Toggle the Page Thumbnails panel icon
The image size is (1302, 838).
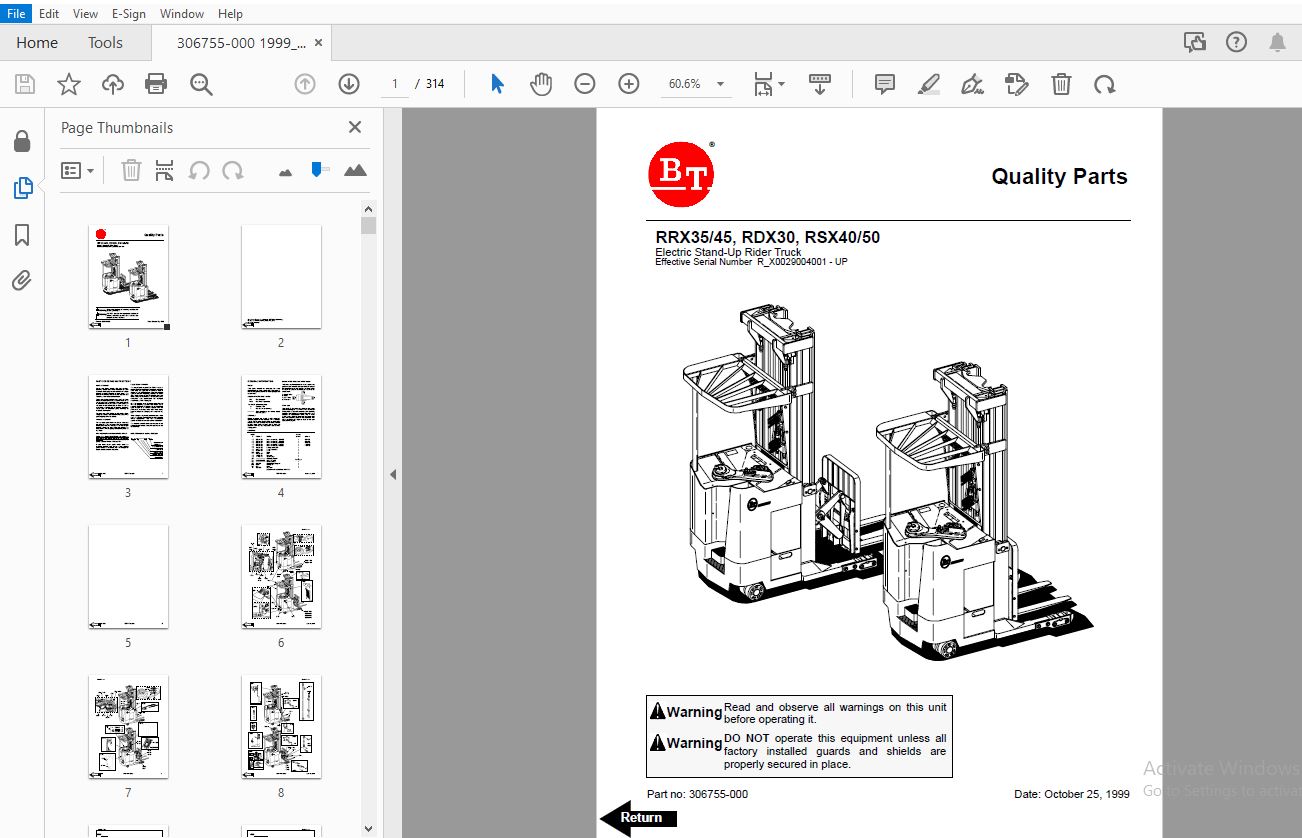pyautogui.click(x=22, y=187)
